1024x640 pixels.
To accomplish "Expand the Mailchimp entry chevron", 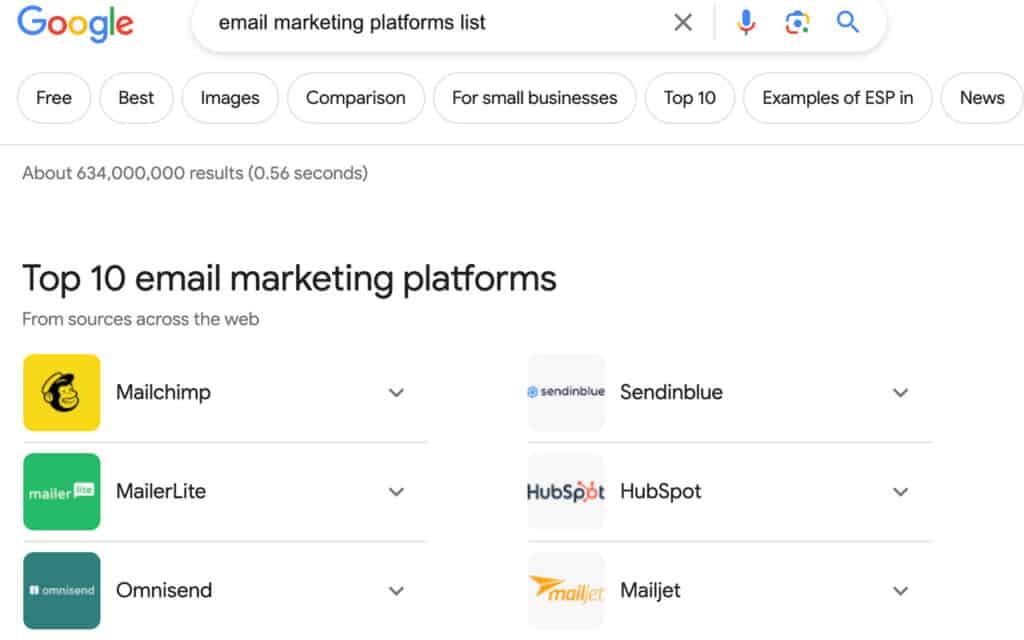I will tap(396, 392).
